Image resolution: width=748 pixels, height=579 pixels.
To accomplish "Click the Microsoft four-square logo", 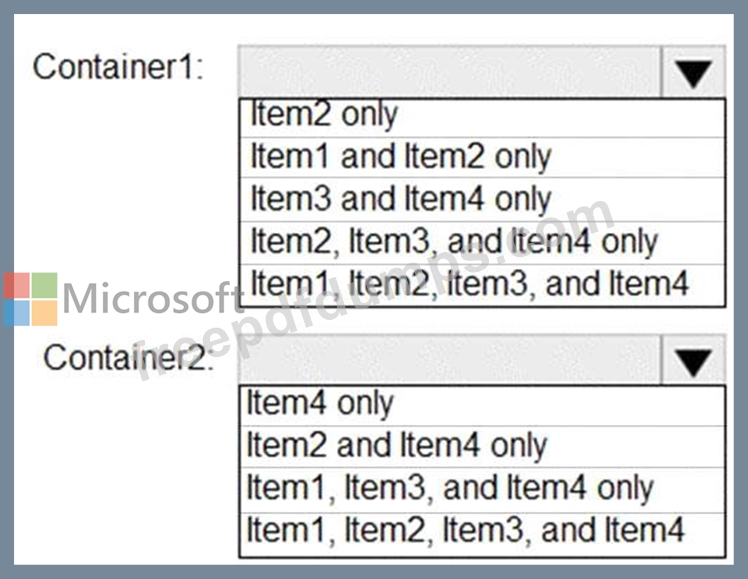I will click(x=31, y=299).
